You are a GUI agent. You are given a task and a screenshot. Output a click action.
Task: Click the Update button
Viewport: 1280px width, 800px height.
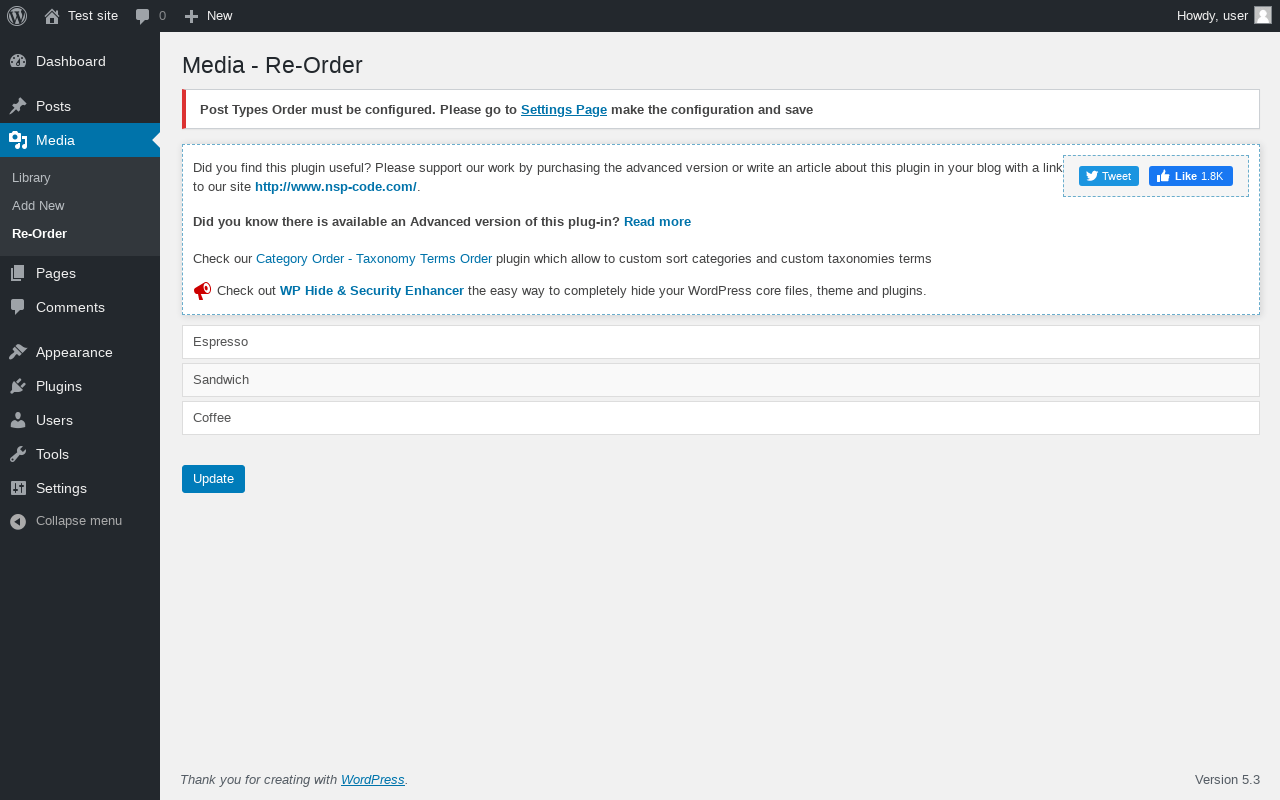point(213,479)
